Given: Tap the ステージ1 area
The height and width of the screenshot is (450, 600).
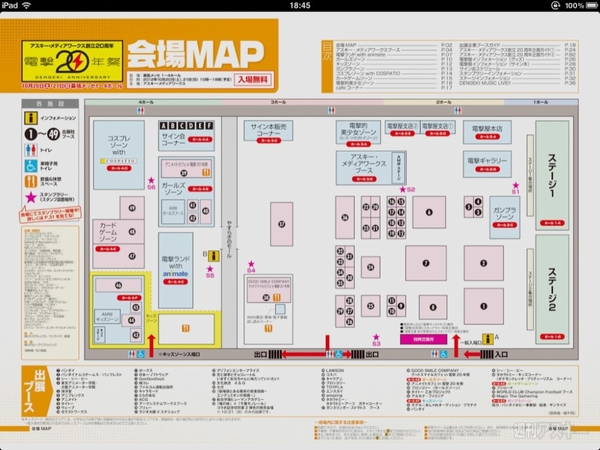Looking at the screenshot, I should click(552, 175).
